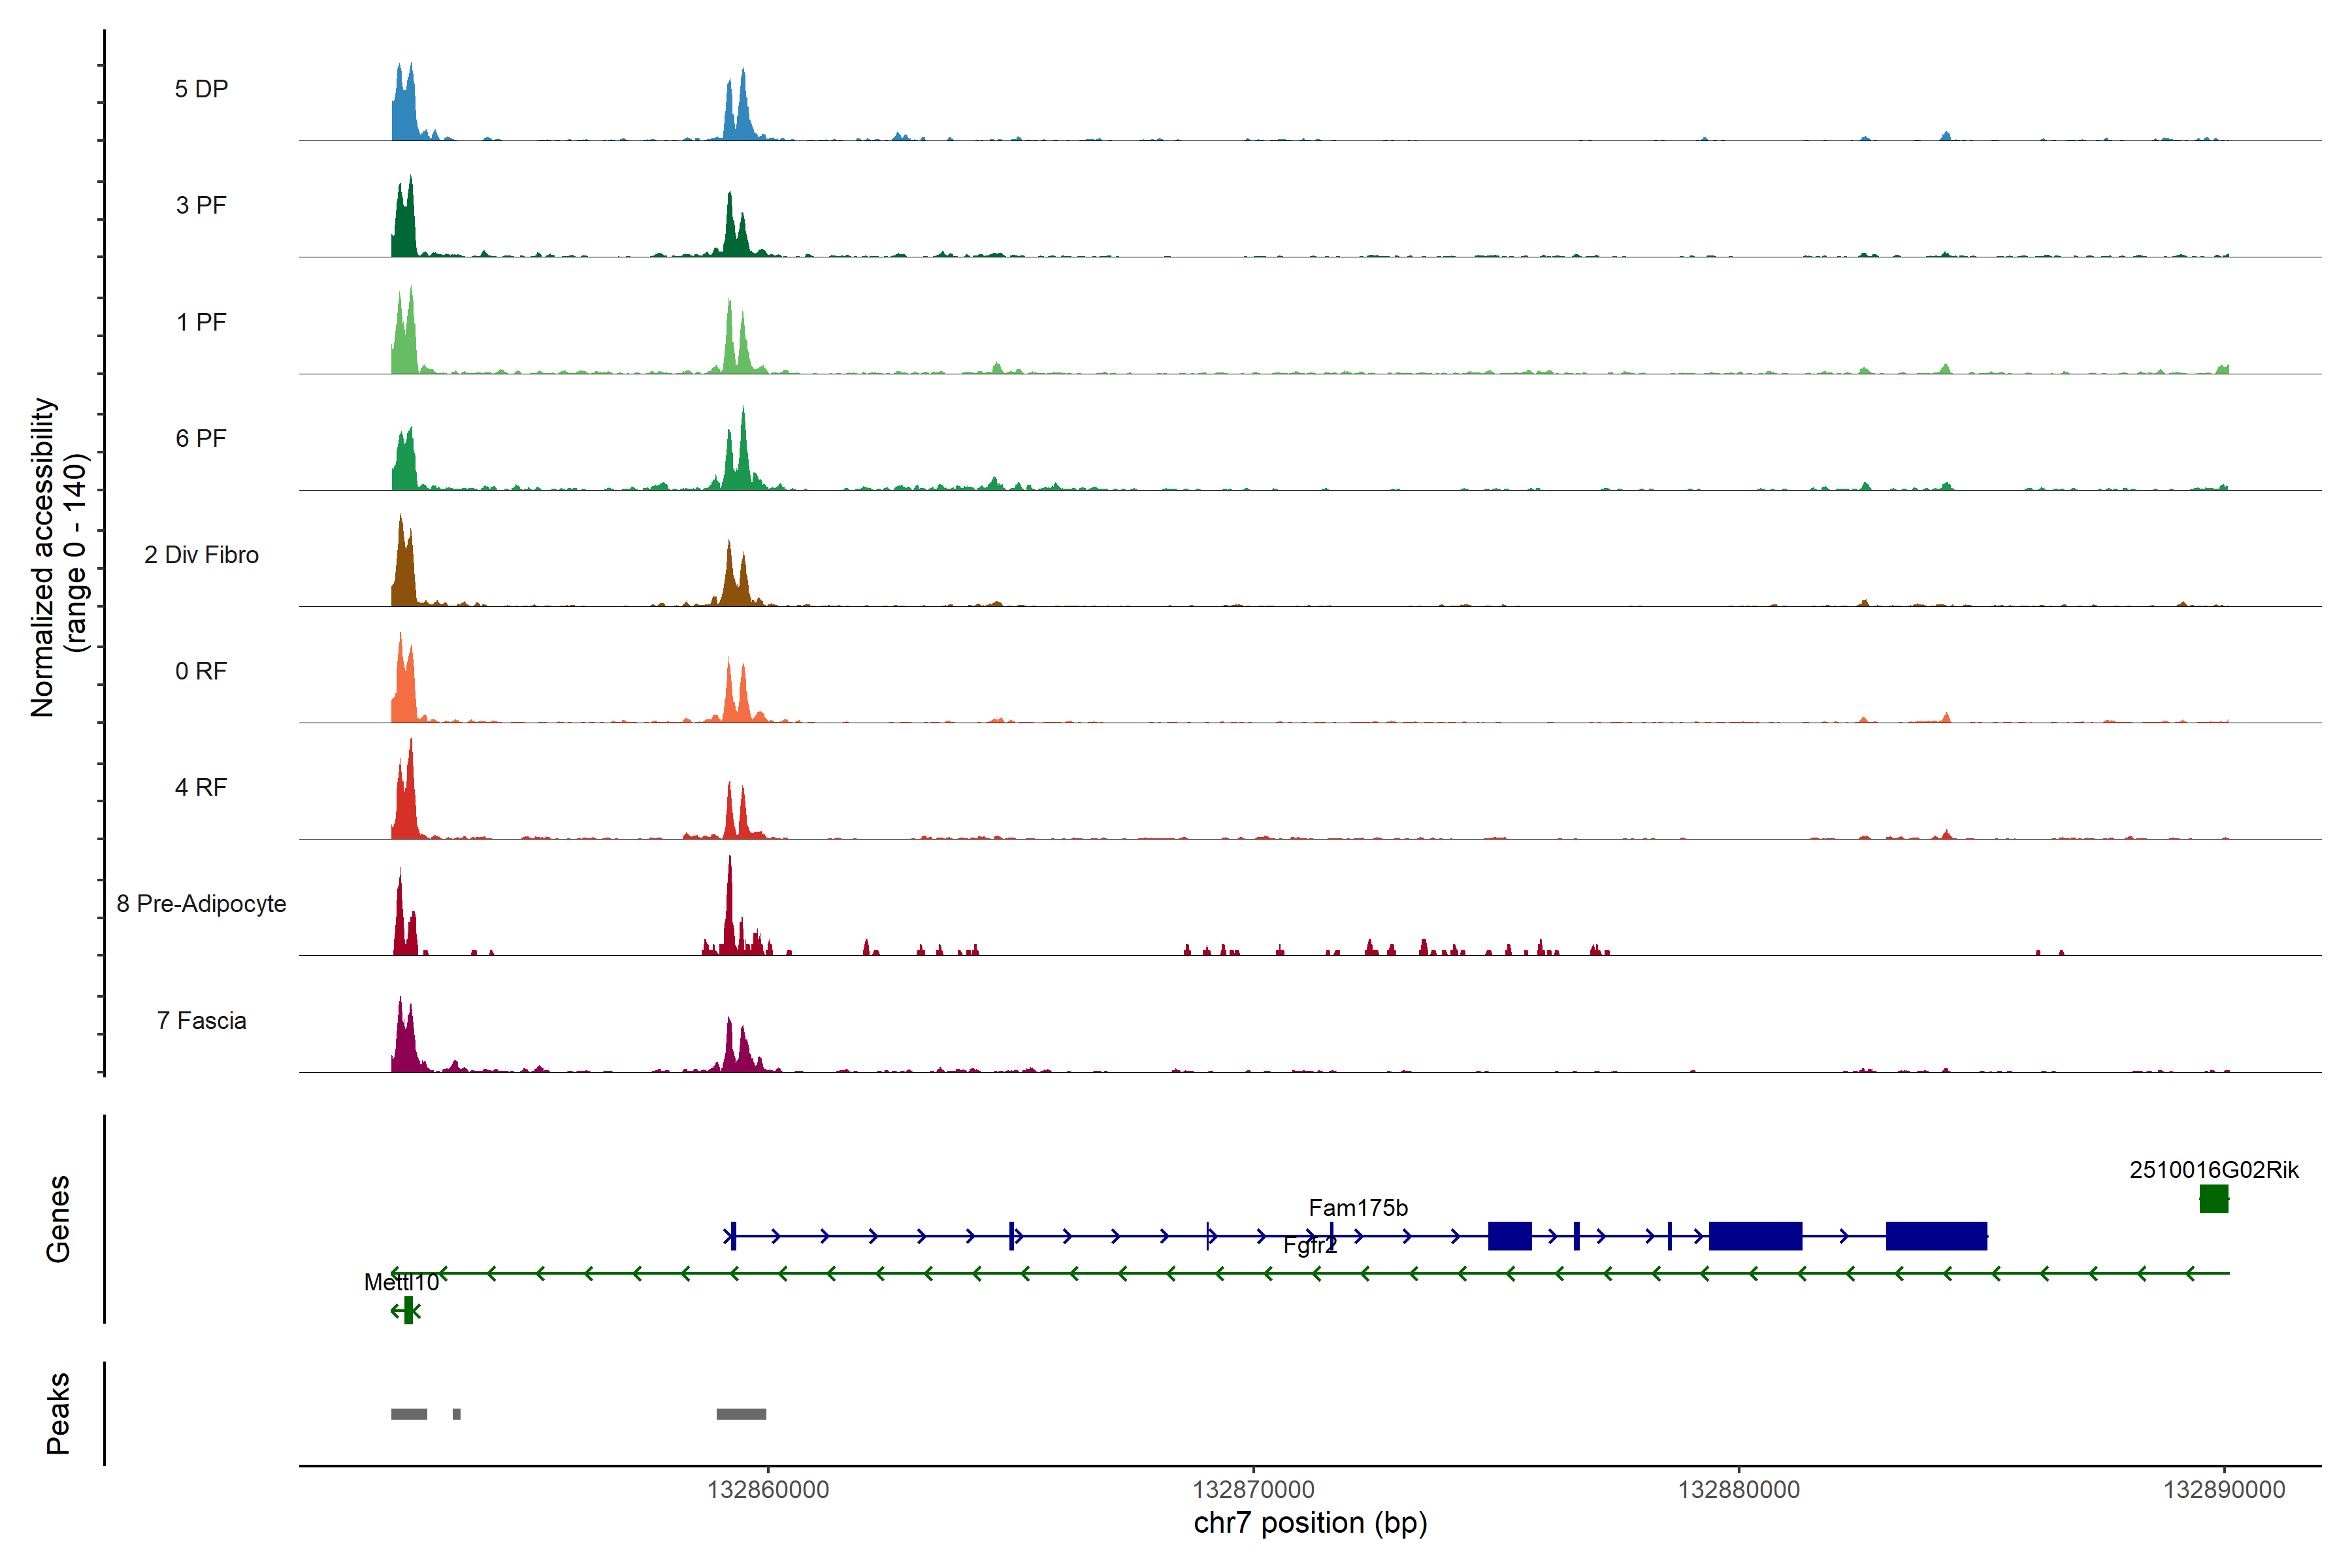Click the 132860000 axis tick label
Screen dimensions: 2352x1568
767,1489
